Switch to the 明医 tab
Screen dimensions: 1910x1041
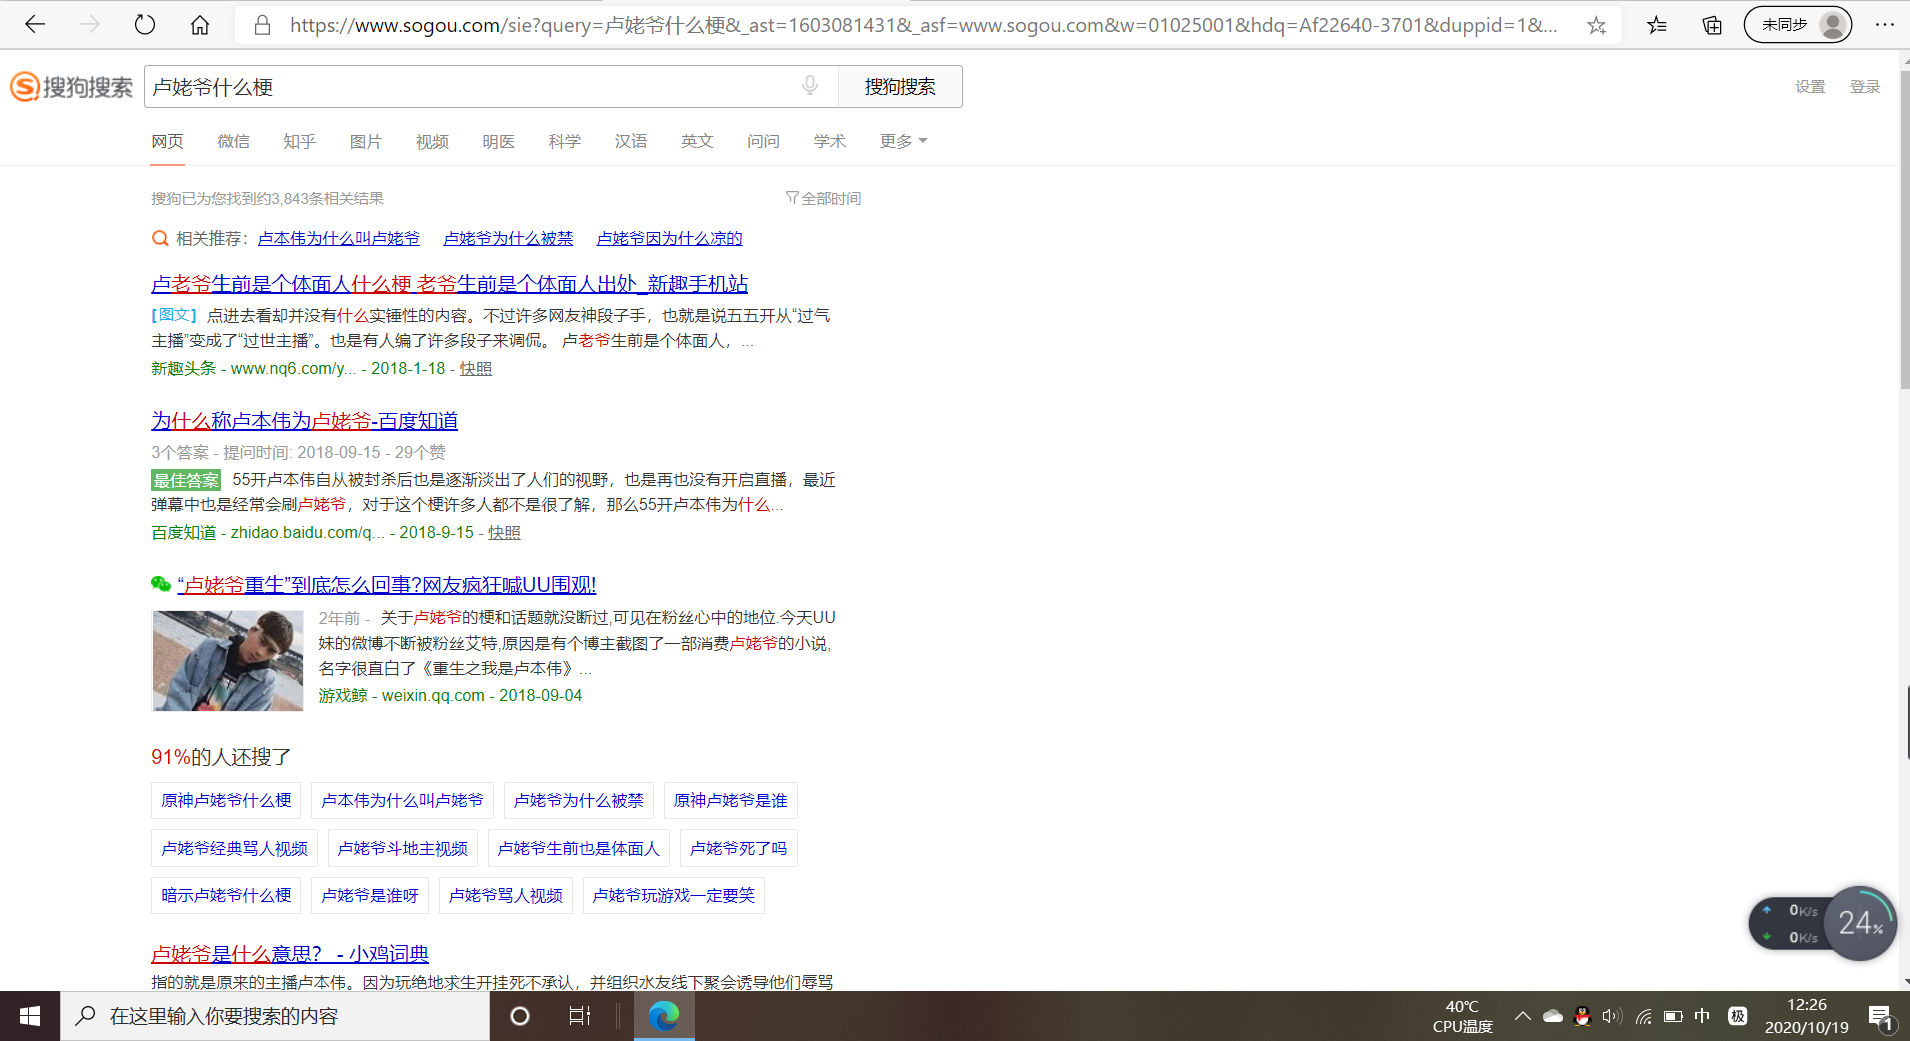pyautogui.click(x=498, y=141)
